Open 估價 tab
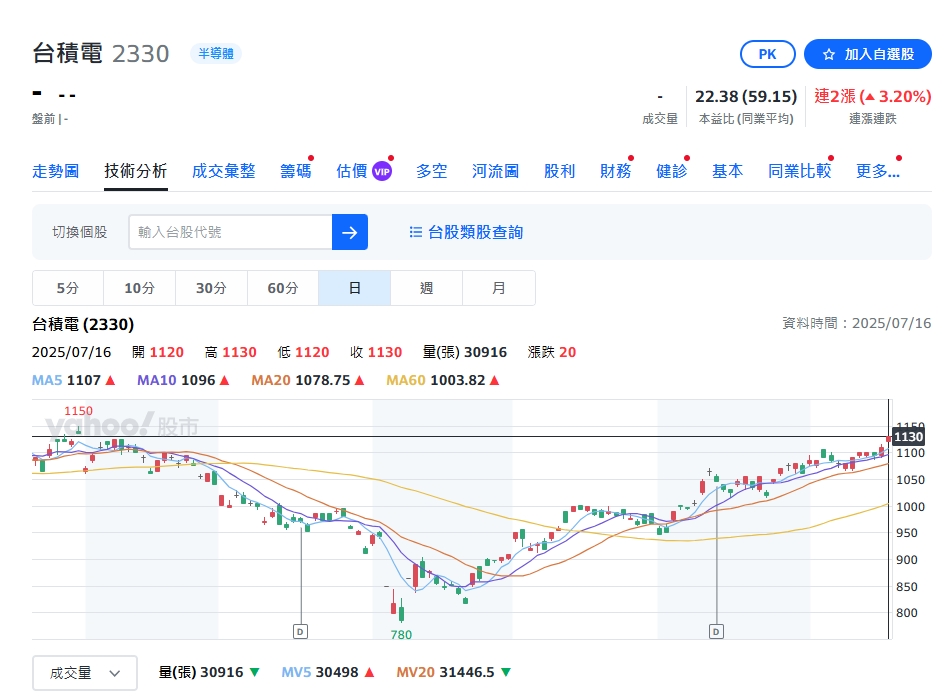 pos(352,171)
